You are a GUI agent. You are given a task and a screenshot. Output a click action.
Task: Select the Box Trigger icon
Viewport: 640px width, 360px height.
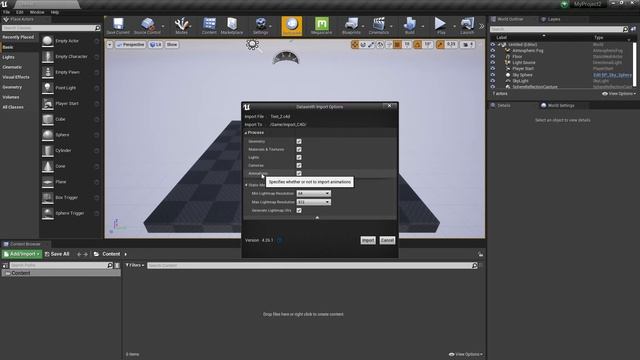pos(47,198)
